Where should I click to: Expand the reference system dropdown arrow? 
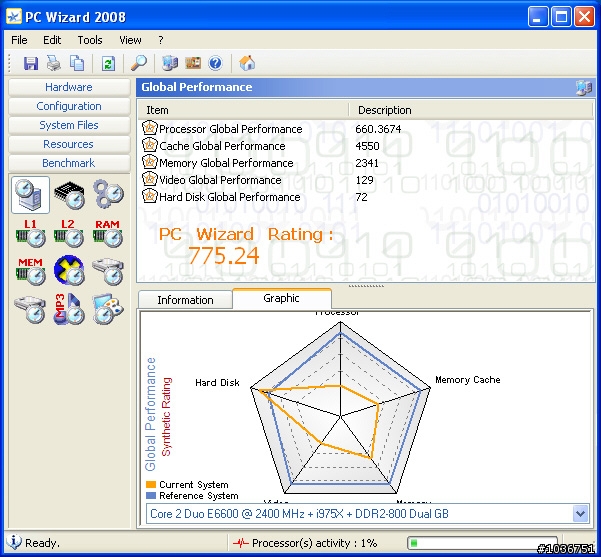(580, 514)
